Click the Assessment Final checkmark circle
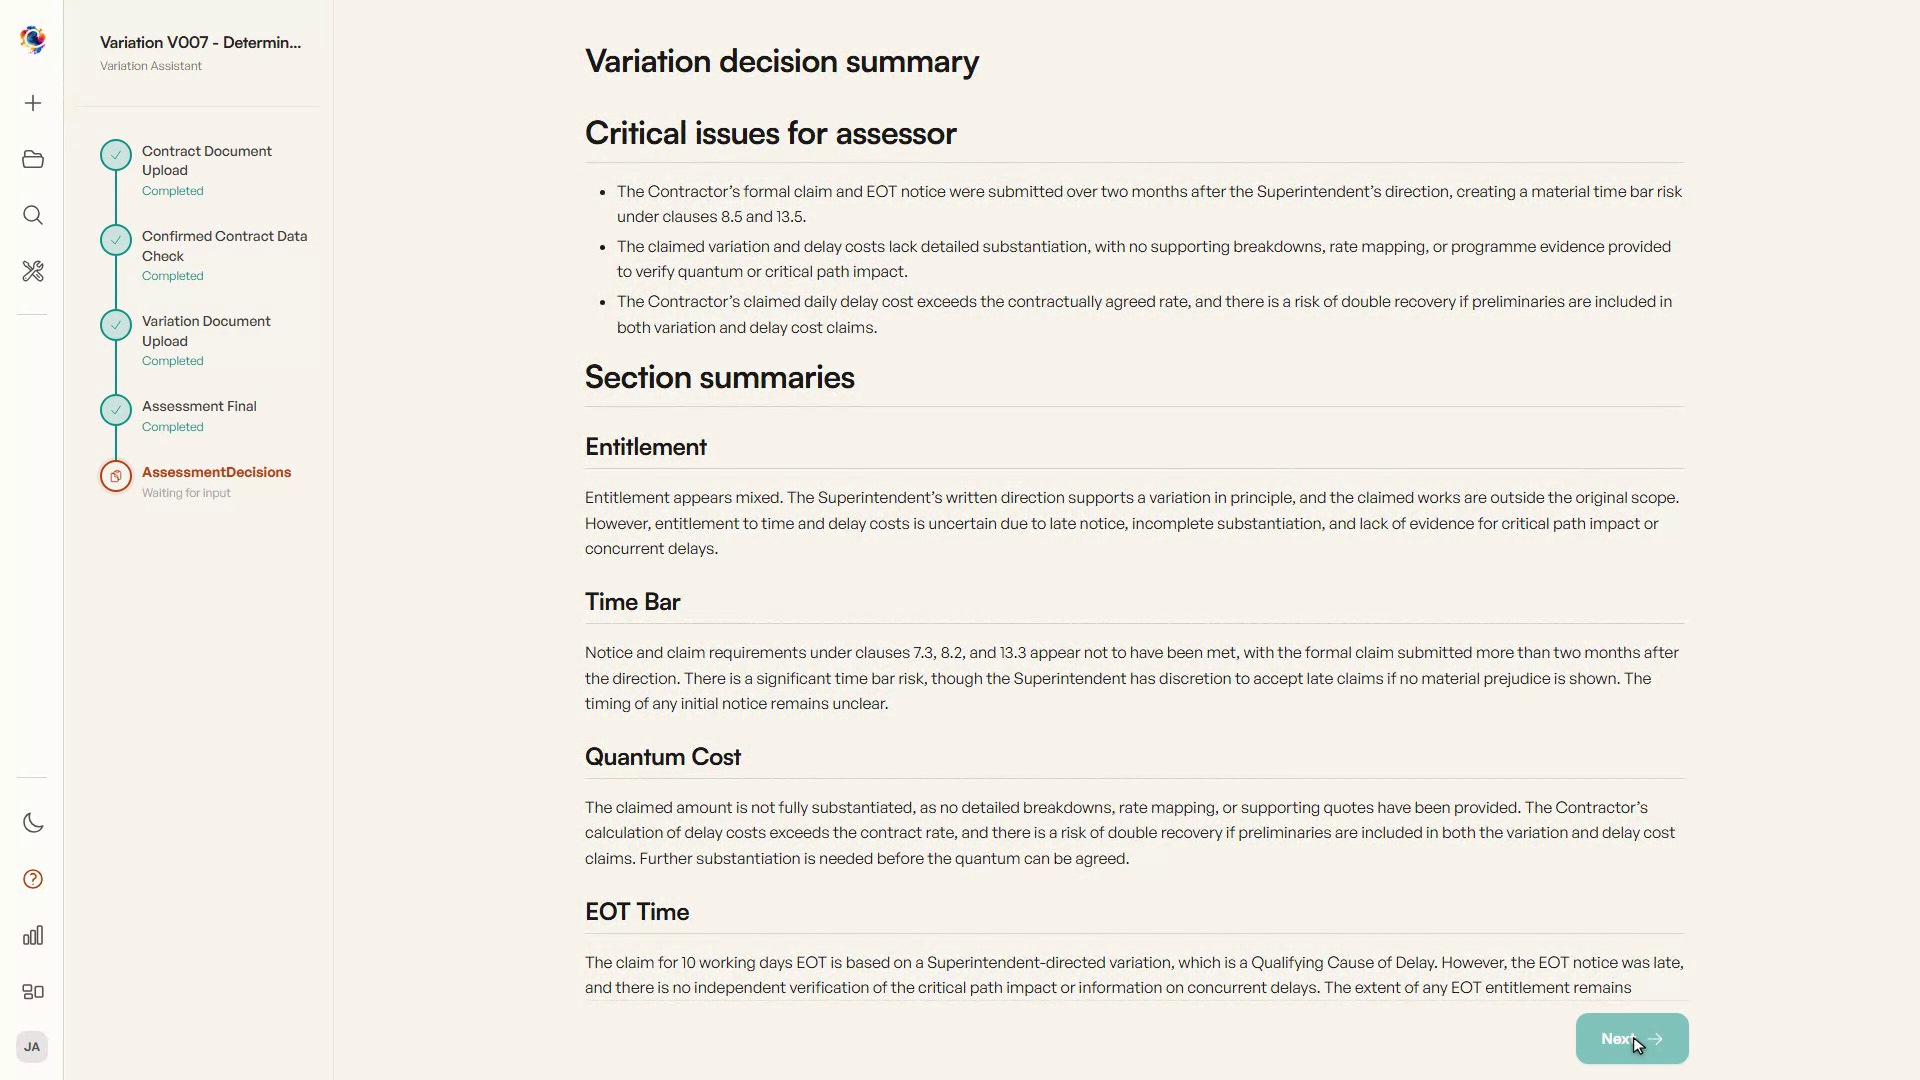 click(x=116, y=410)
